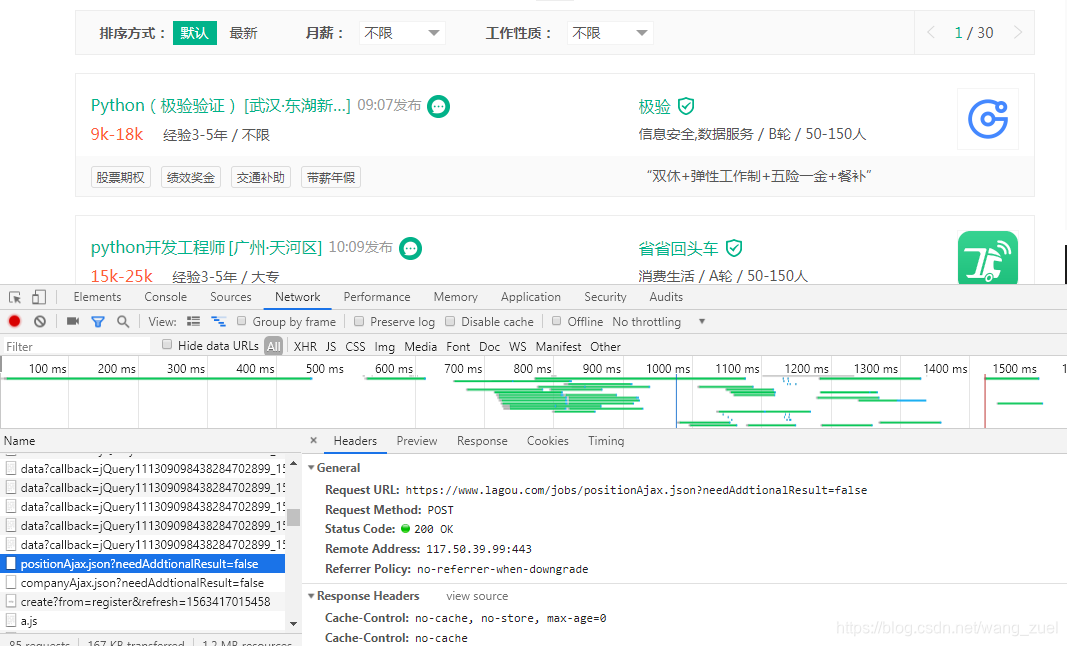The width and height of the screenshot is (1067, 646).
Task: Select the All request type filter
Action: pos(274,346)
